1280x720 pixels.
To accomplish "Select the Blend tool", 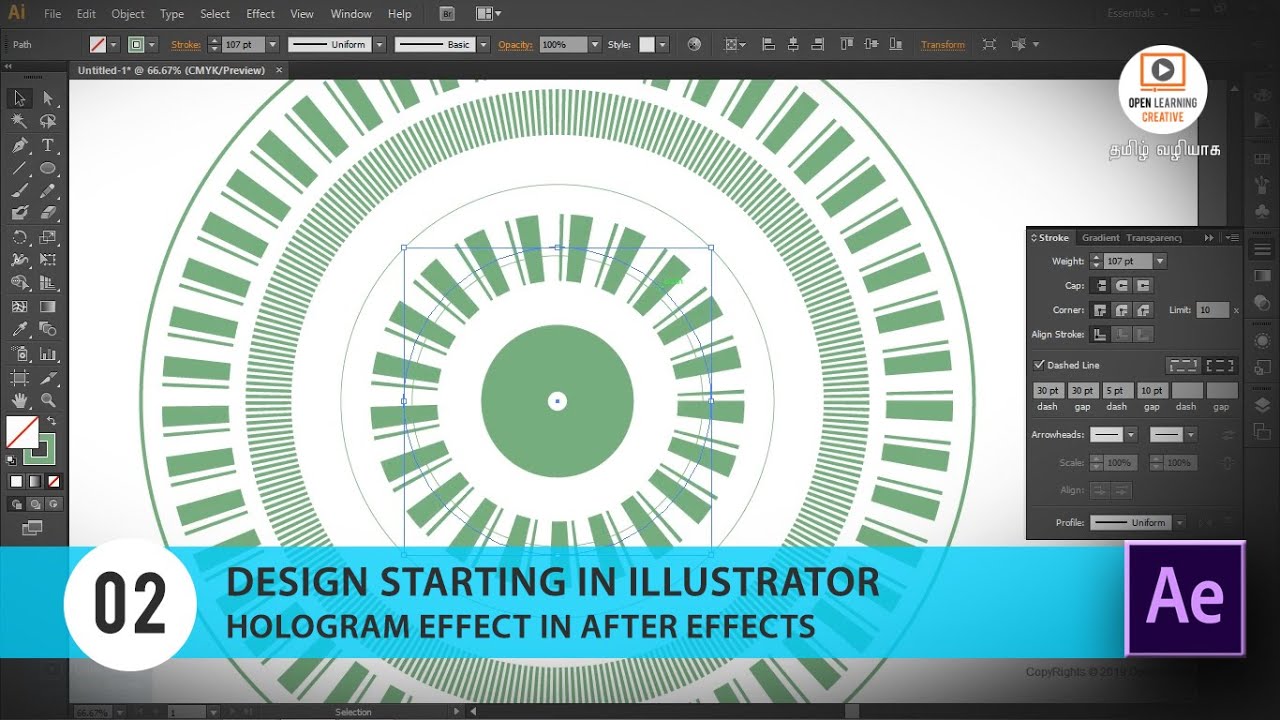I will tap(47, 330).
